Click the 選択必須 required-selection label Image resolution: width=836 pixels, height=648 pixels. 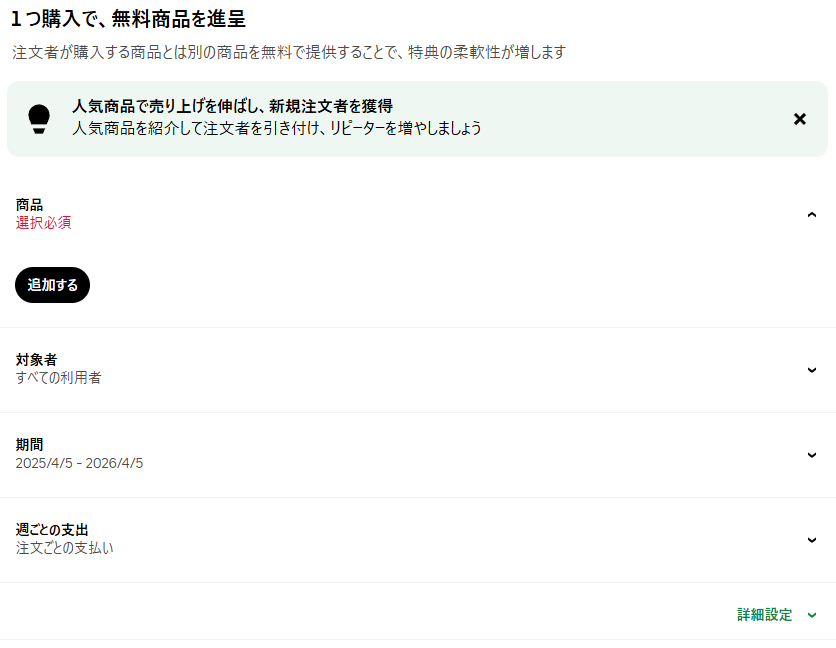point(44,223)
